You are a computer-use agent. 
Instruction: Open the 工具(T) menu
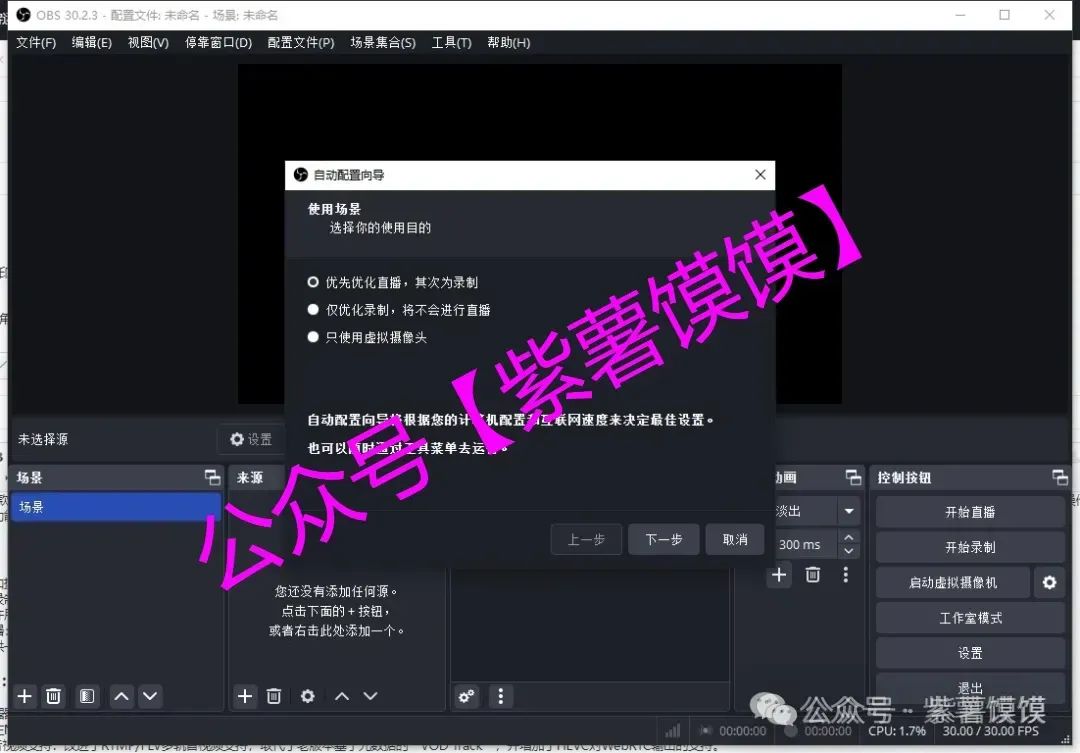tap(451, 43)
